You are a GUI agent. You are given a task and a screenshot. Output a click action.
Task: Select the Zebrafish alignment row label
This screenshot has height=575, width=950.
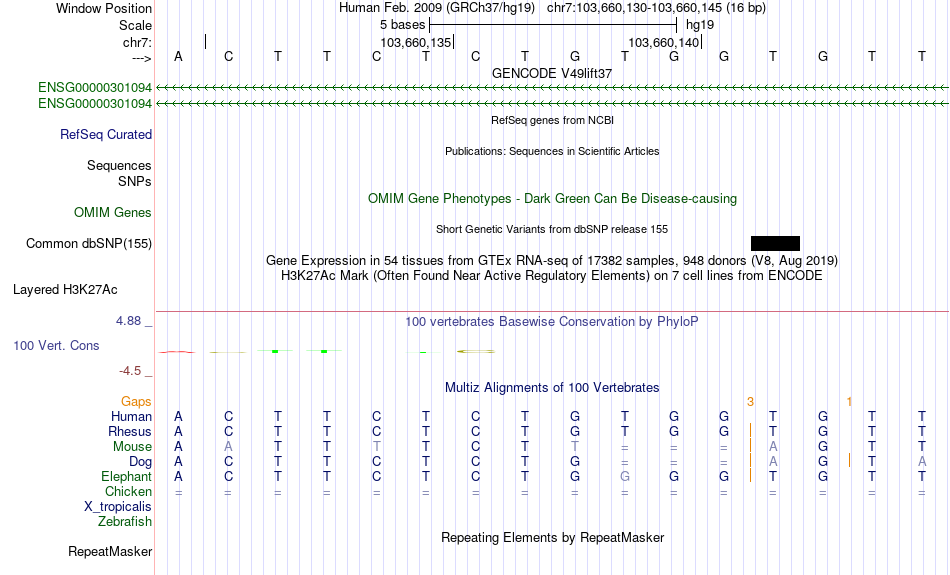pos(125,522)
